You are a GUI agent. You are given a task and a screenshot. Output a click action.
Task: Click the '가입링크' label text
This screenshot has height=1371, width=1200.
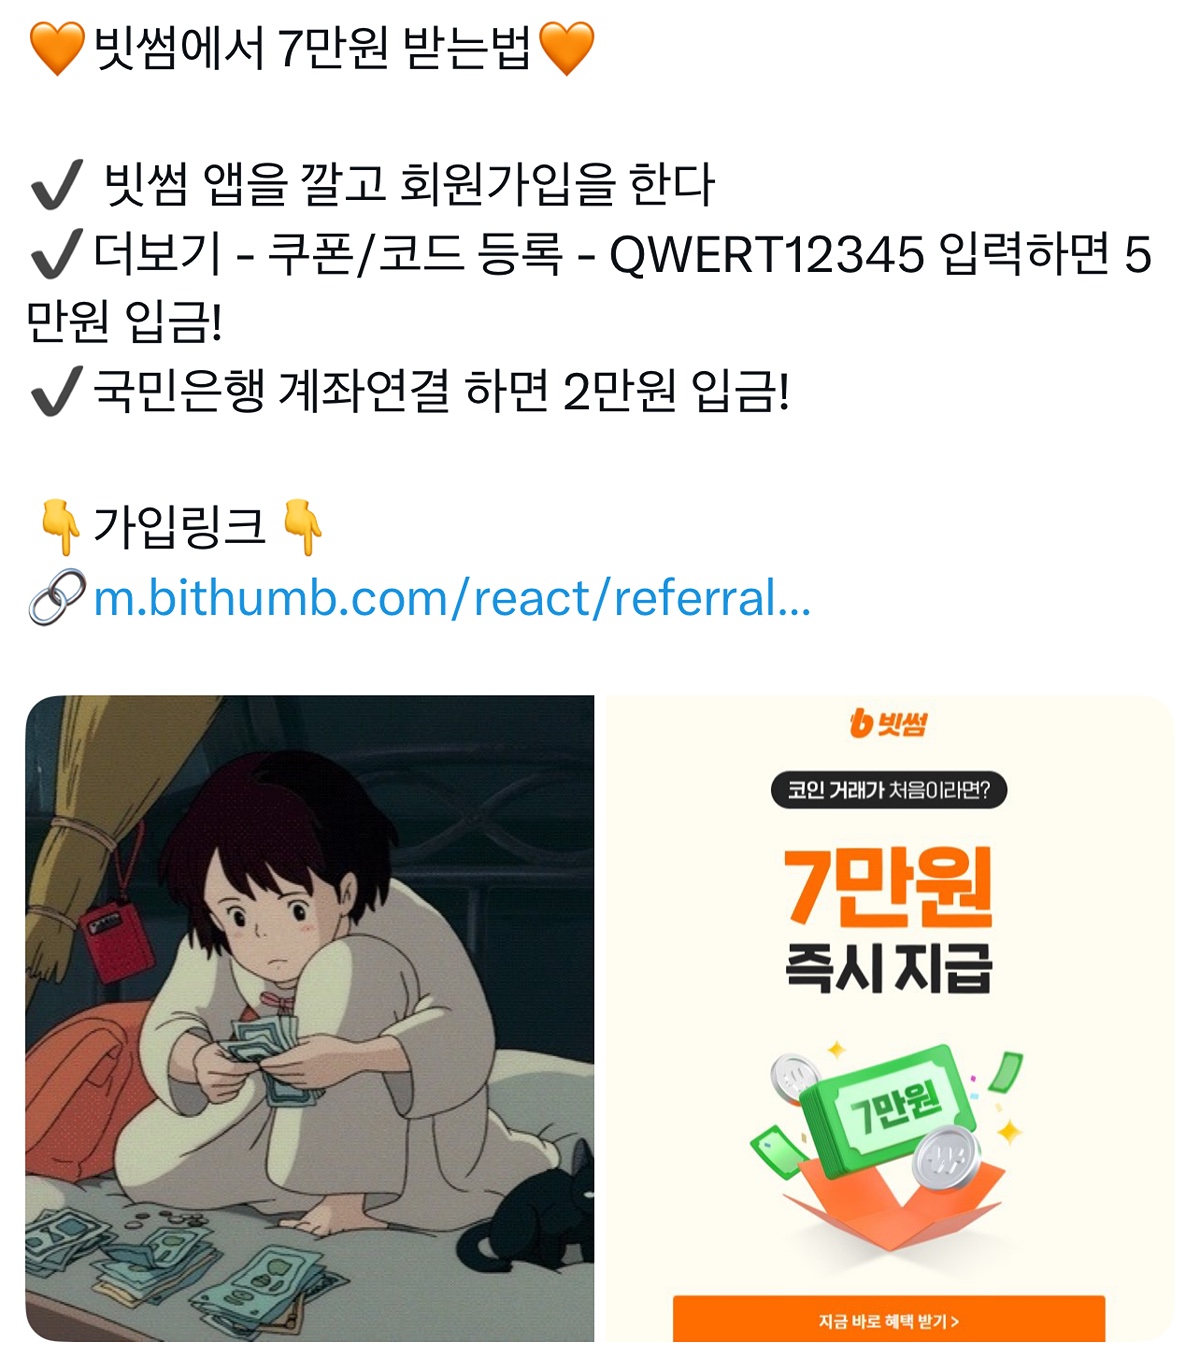pyautogui.click(x=179, y=527)
